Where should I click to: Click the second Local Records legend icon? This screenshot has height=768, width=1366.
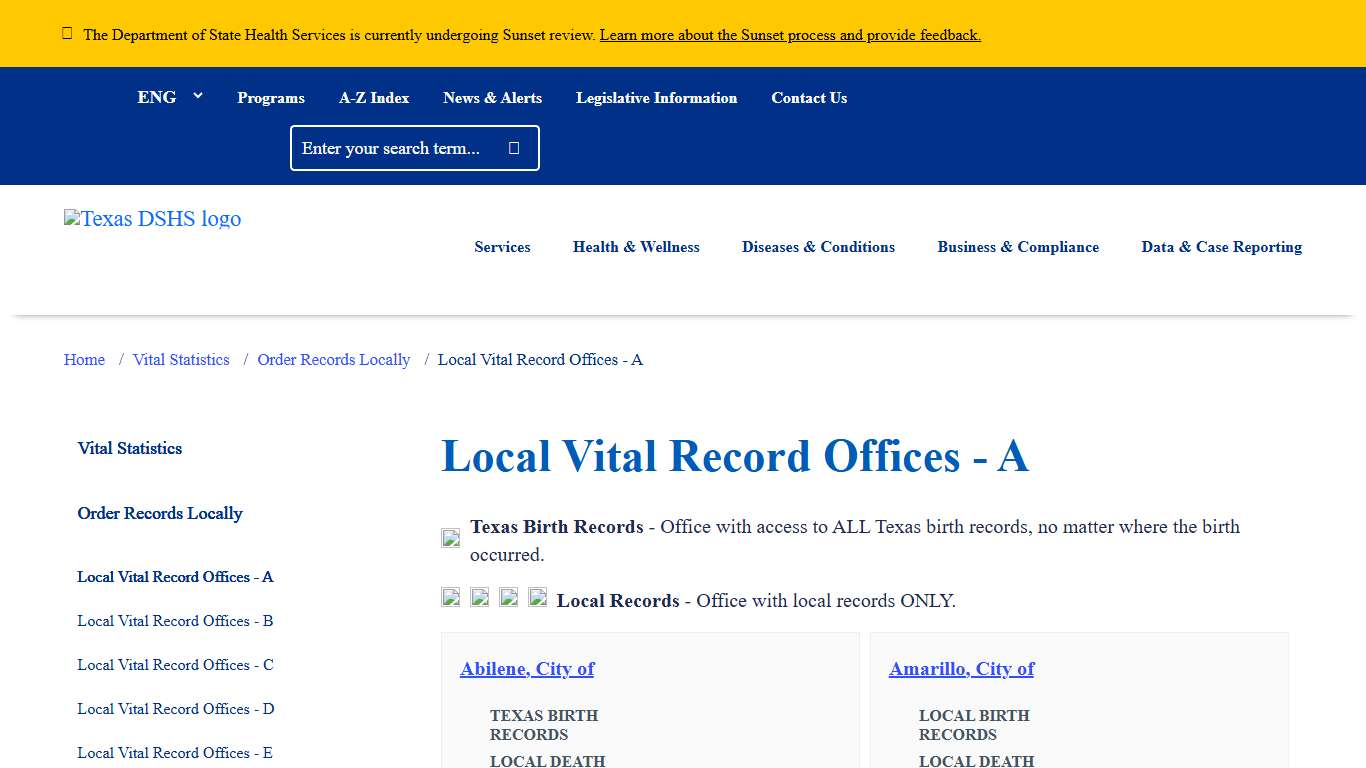pos(479,597)
